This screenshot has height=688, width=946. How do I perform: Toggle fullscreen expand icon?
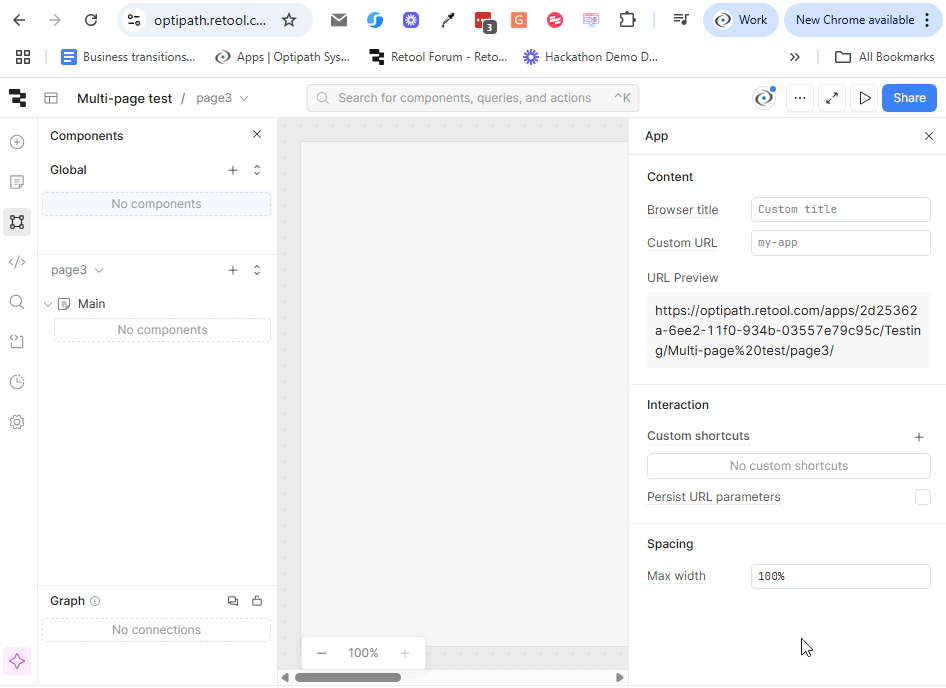(832, 98)
